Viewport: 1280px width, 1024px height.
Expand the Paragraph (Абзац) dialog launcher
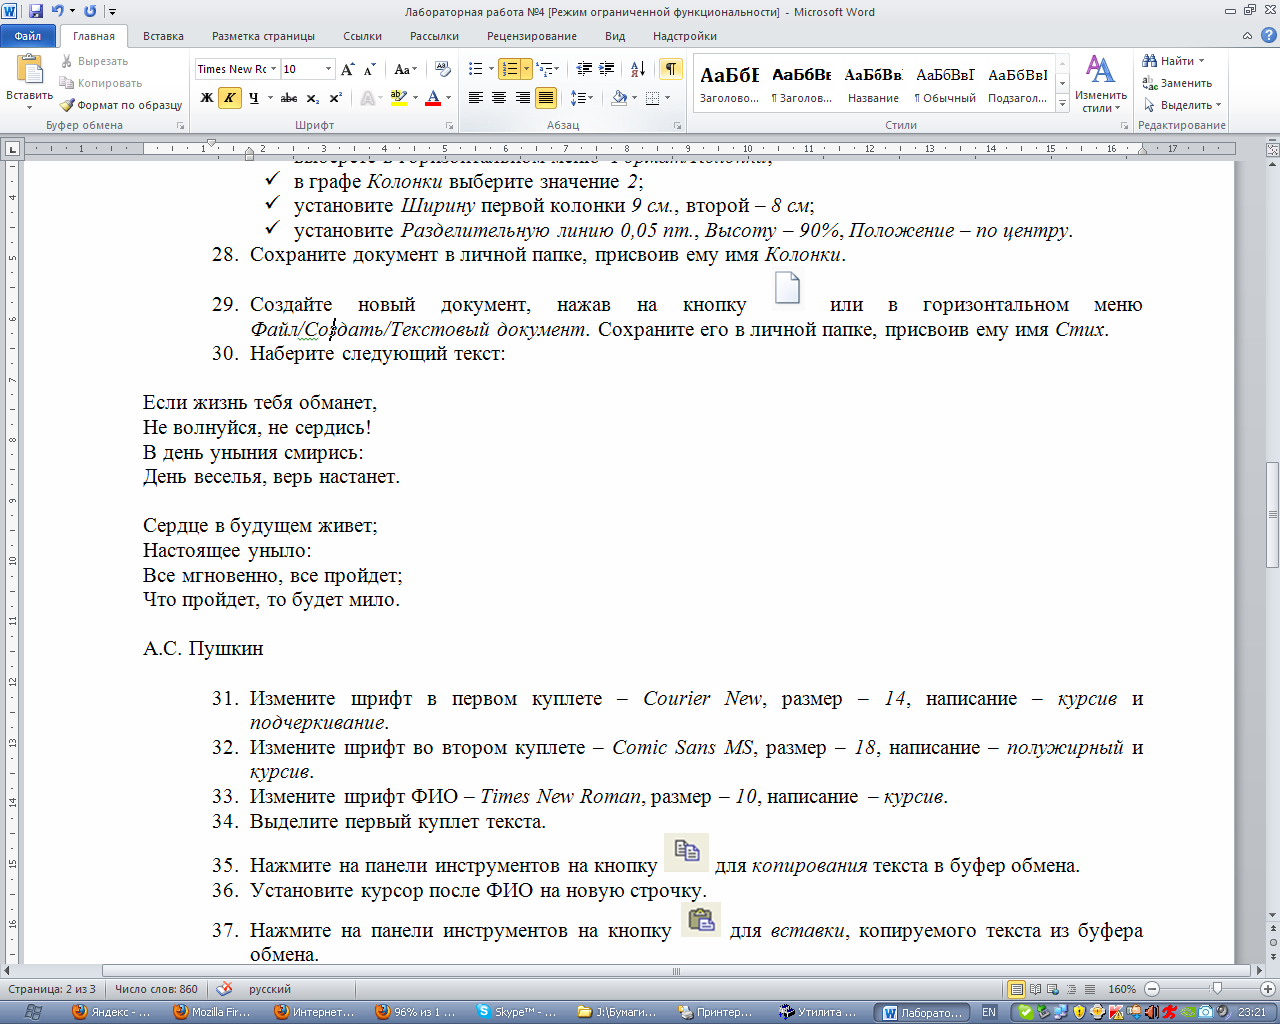point(677,126)
